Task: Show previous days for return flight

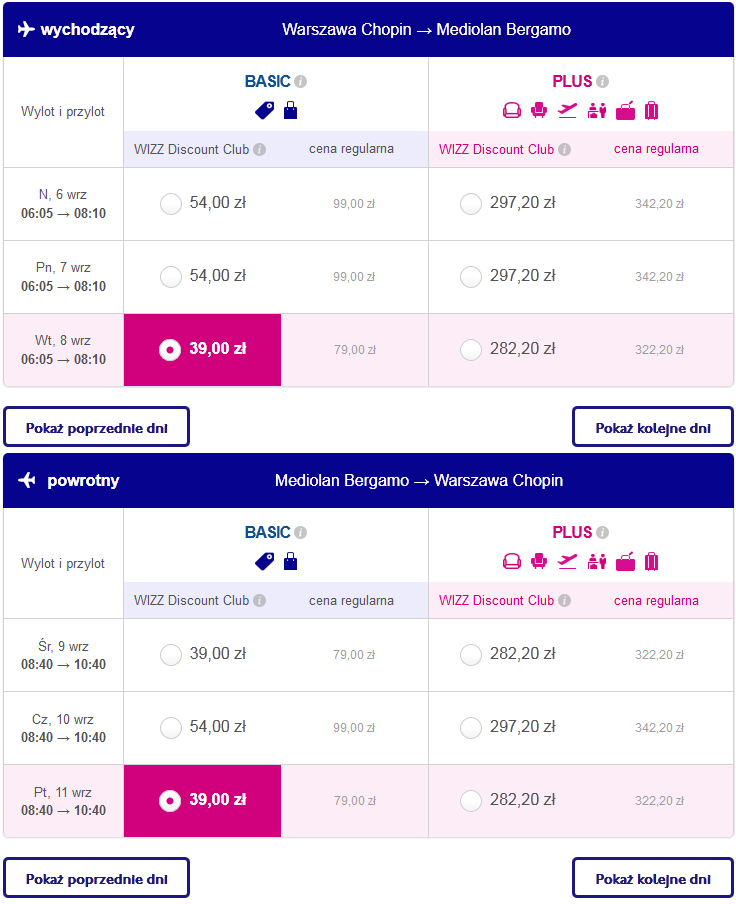Action: click(96, 878)
